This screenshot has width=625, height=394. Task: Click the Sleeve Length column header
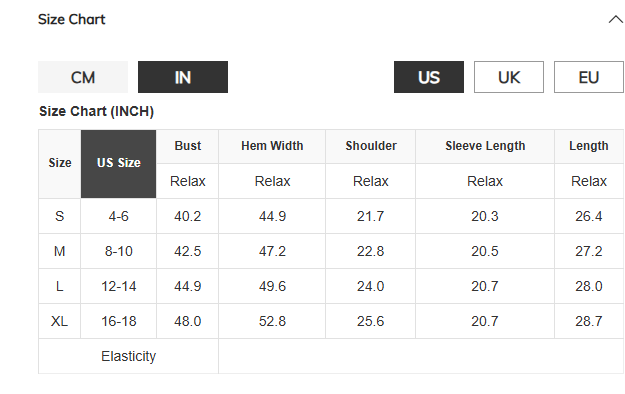click(485, 146)
